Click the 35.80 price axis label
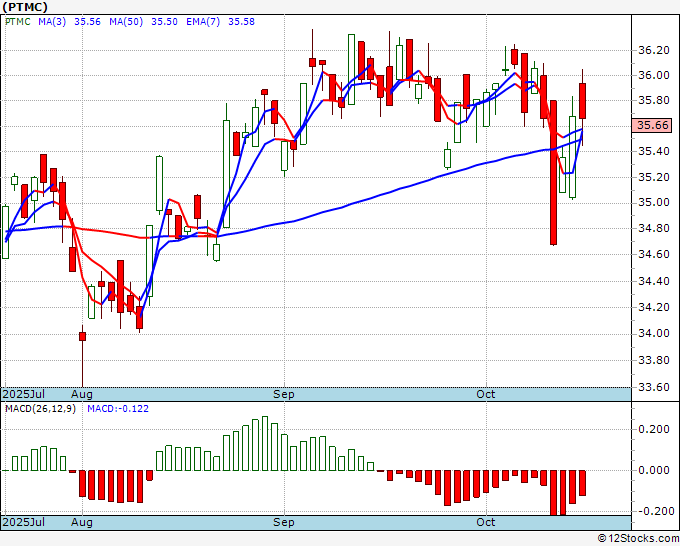Viewport: 680px width, 546px height. click(654, 100)
